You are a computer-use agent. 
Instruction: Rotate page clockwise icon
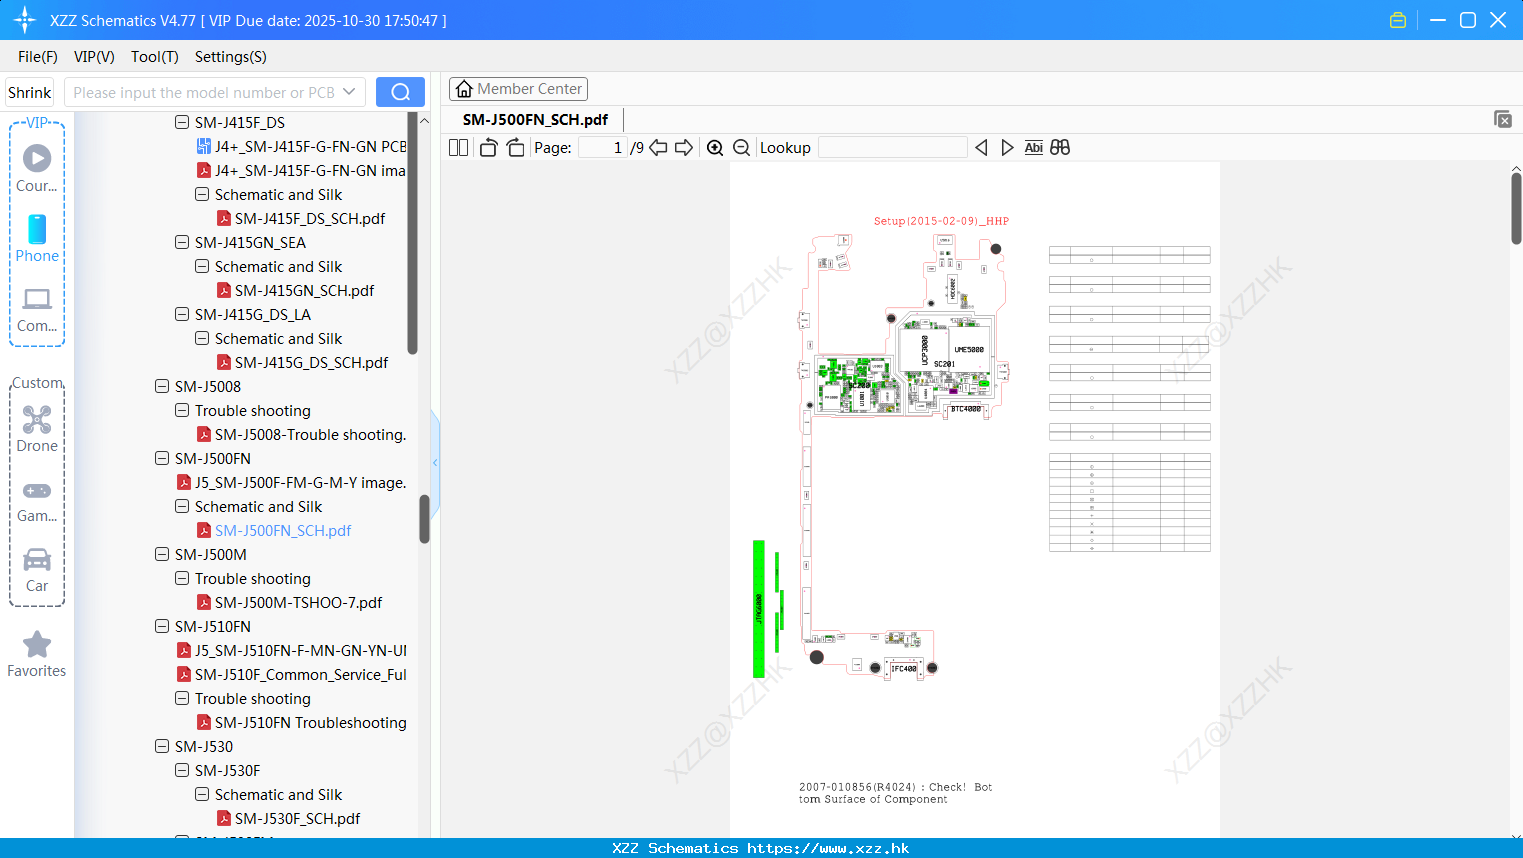pos(515,147)
